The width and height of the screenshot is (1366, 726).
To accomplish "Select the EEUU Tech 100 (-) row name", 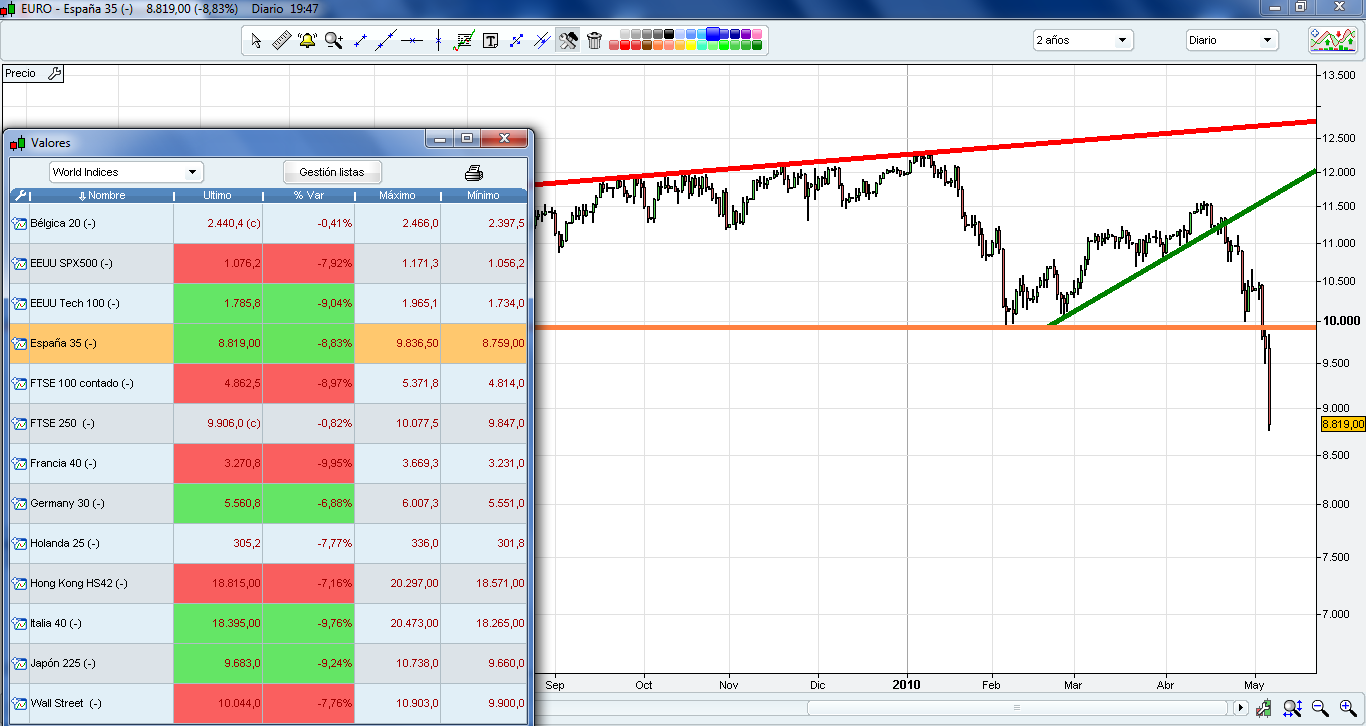I will (x=75, y=303).
